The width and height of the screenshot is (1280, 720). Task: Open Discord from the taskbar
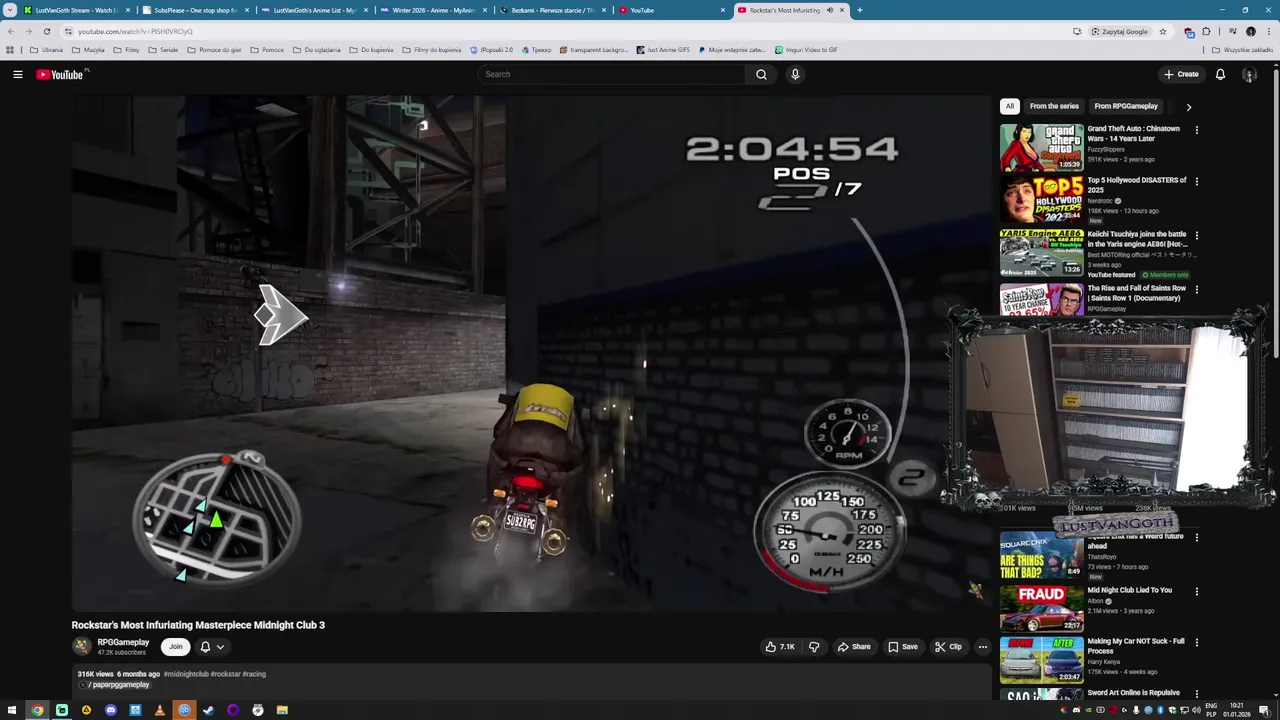pos(110,710)
